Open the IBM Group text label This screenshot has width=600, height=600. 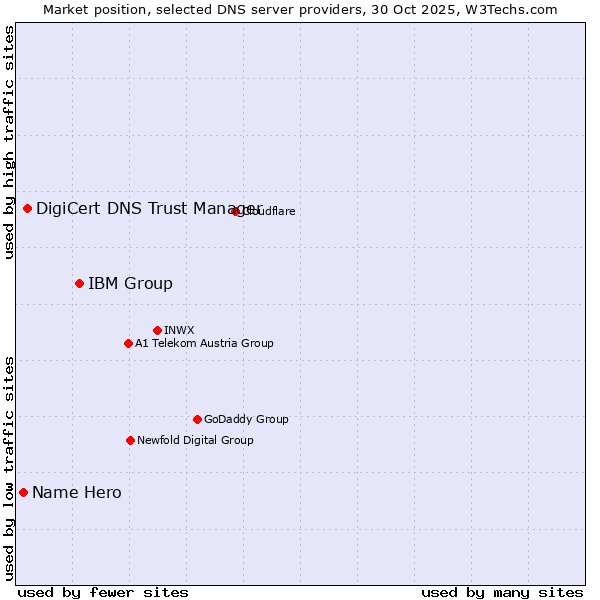click(x=130, y=283)
